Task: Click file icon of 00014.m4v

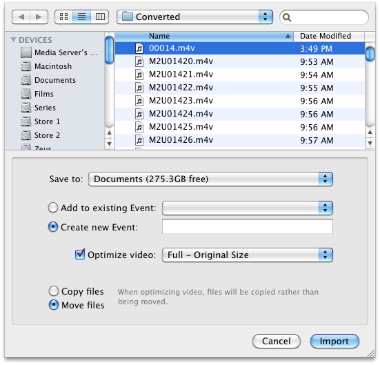Action: point(139,48)
